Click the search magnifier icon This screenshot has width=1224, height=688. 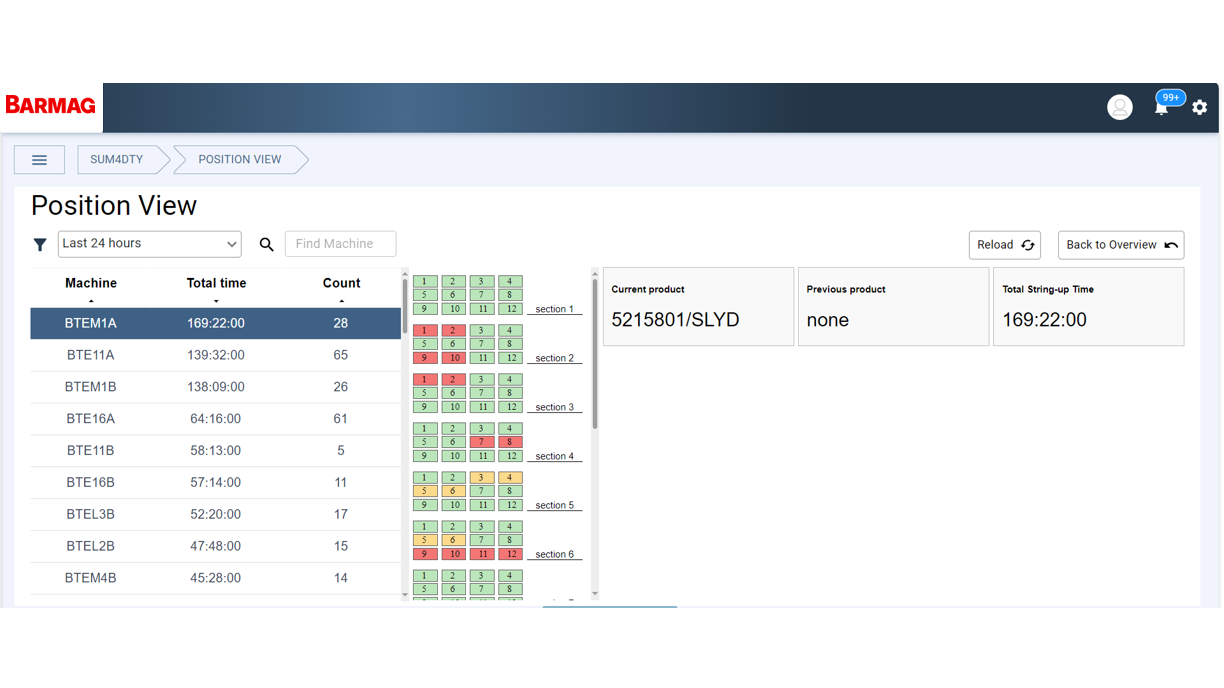(267, 244)
